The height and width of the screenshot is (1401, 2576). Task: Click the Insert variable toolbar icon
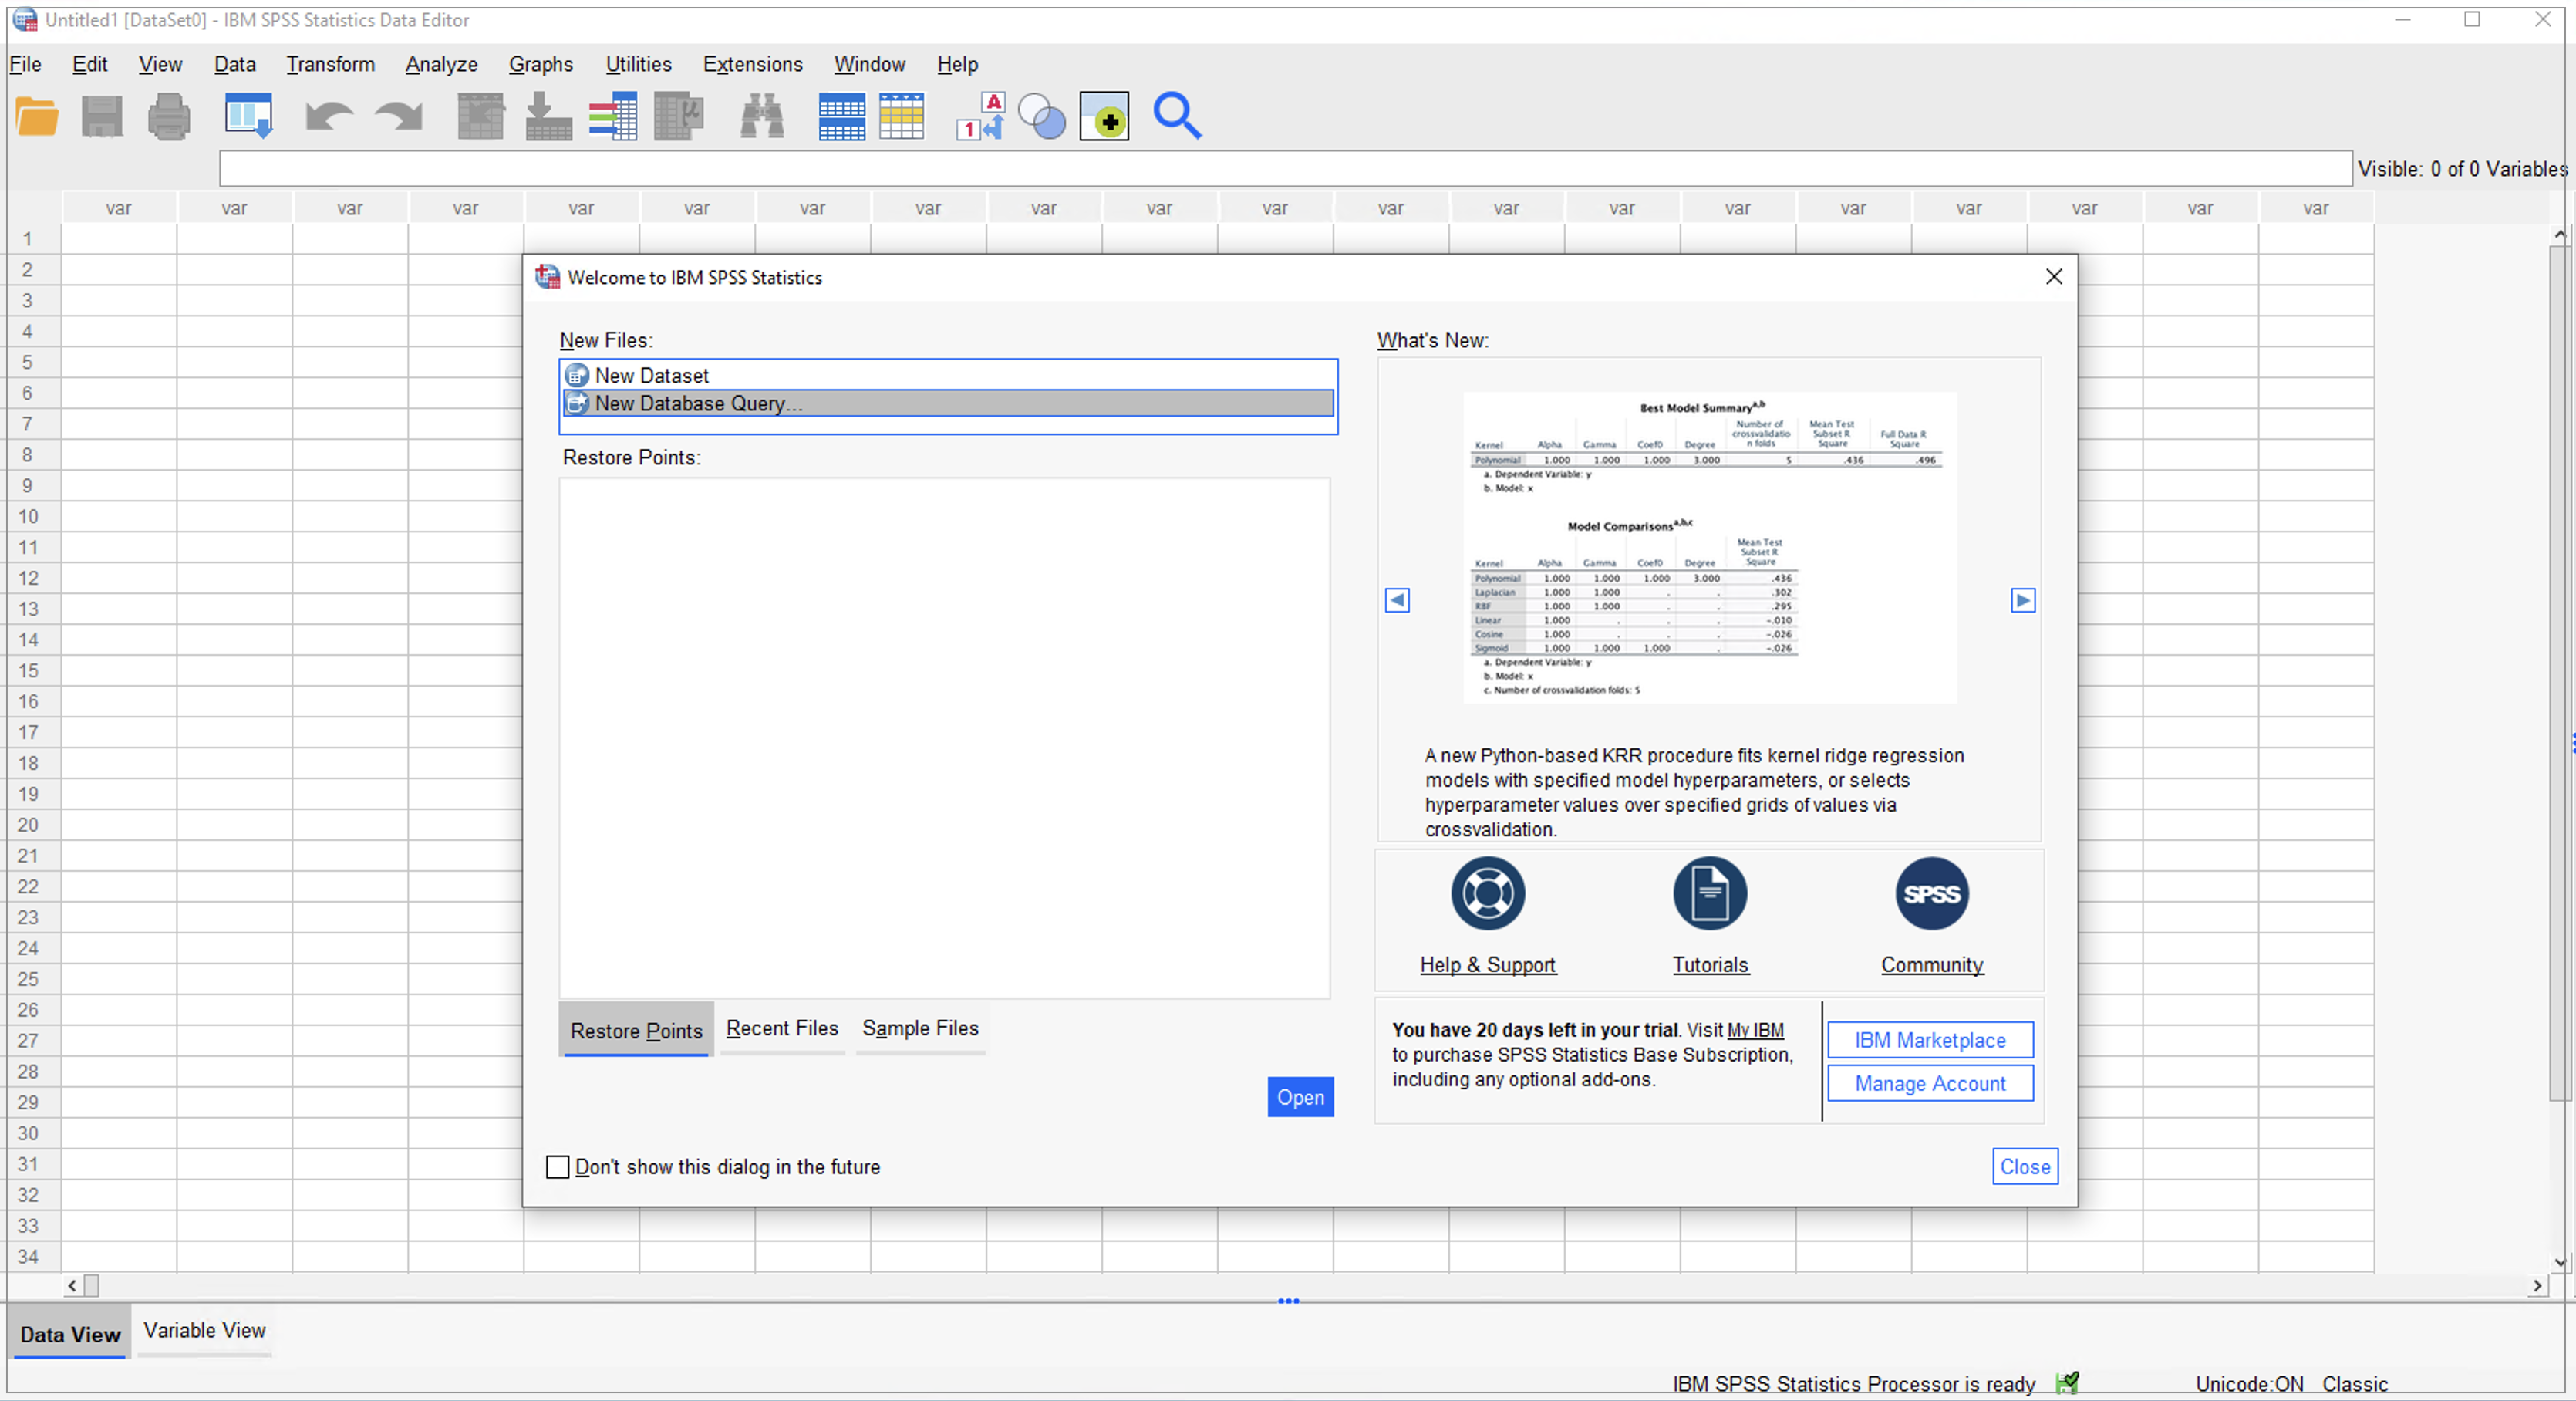[902, 117]
